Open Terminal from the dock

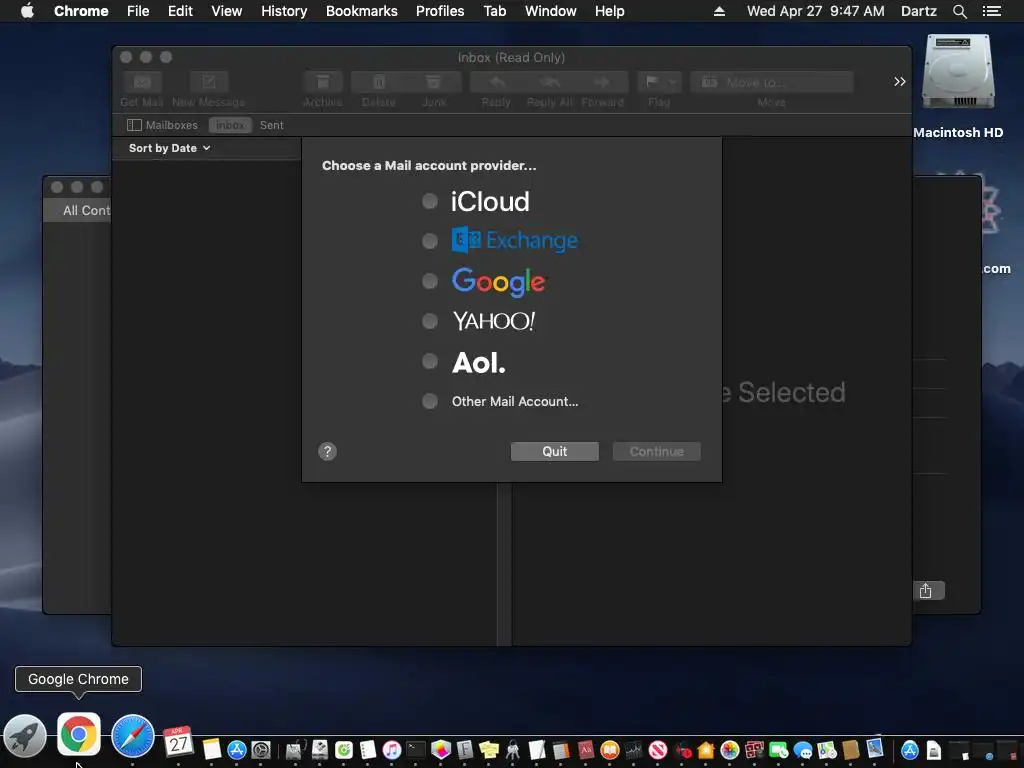pyautogui.click(x=415, y=750)
